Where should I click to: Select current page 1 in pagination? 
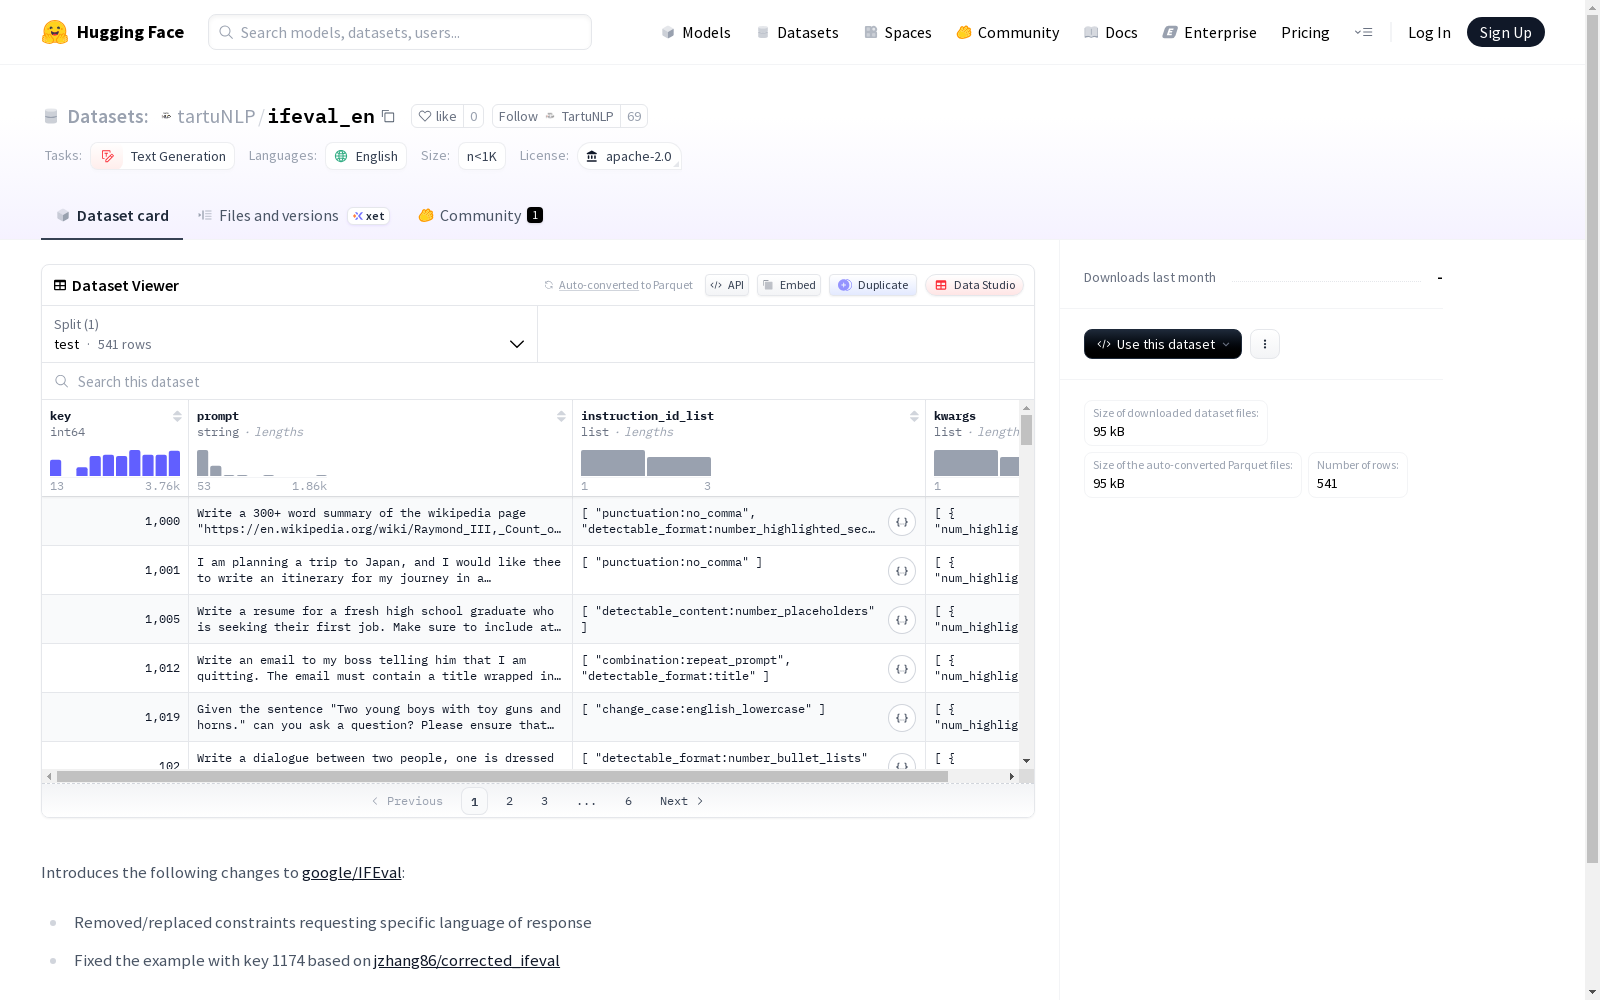pos(475,801)
